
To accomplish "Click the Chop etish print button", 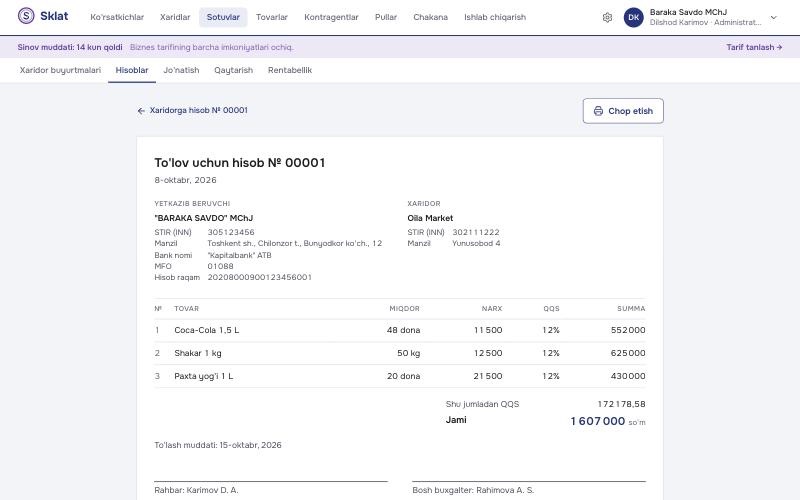I will [623, 111].
